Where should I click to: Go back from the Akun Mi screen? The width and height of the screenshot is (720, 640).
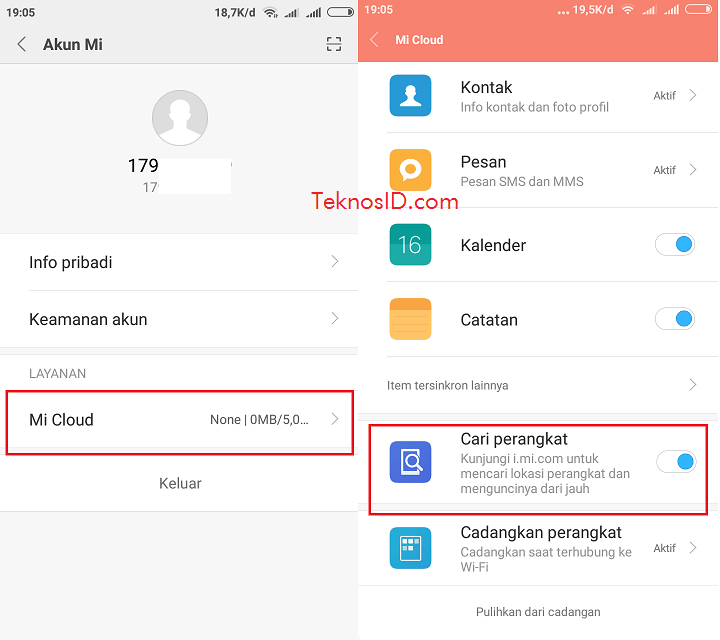tap(21, 45)
